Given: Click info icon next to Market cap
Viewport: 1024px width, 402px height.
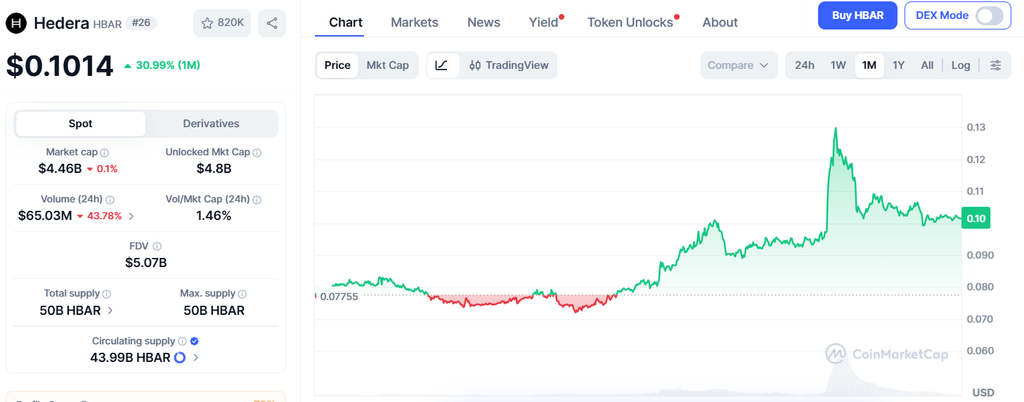Looking at the screenshot, I should 104,153.
